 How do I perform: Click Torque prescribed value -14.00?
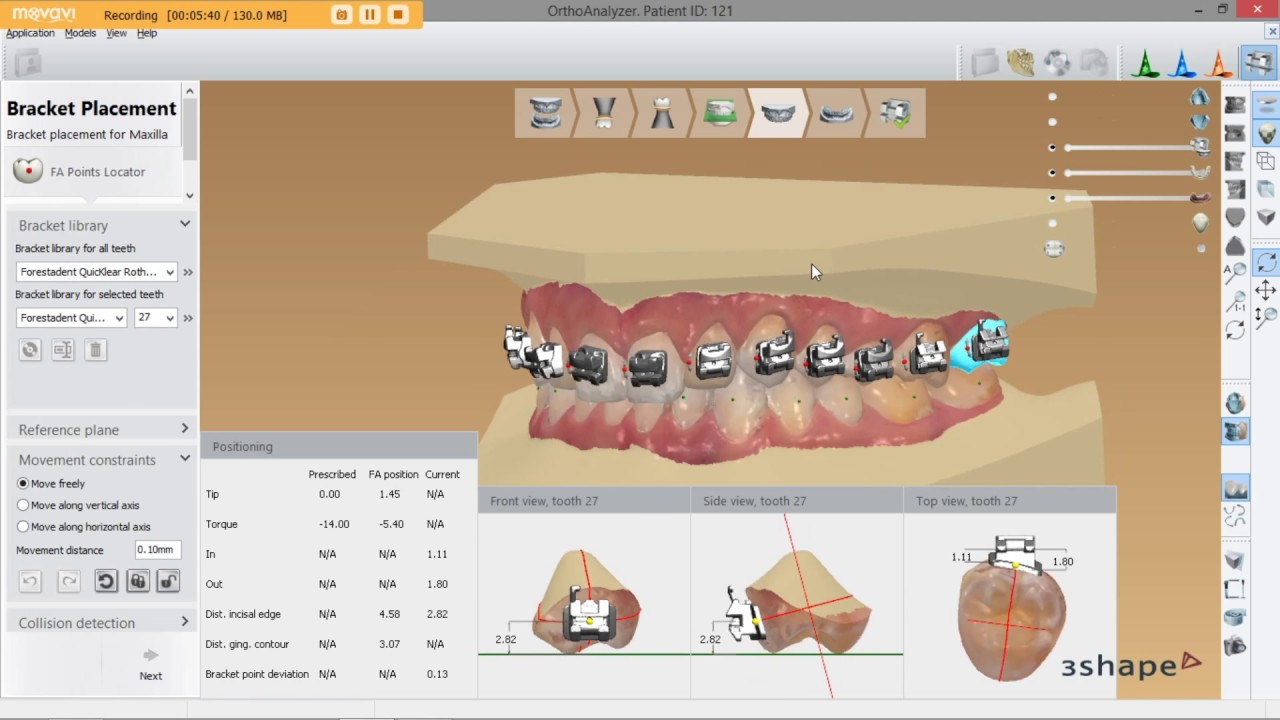334,524
